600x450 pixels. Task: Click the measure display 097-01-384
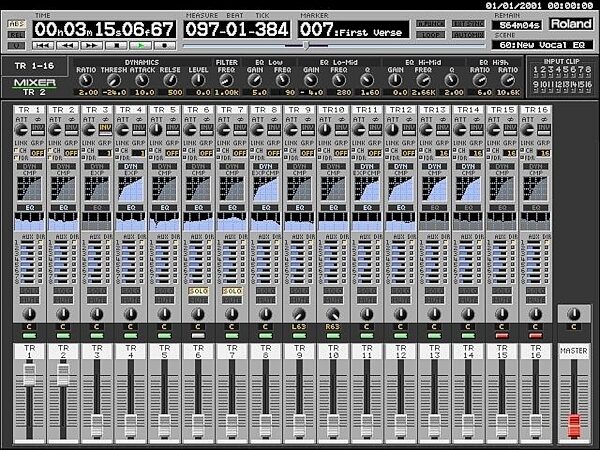236,29
